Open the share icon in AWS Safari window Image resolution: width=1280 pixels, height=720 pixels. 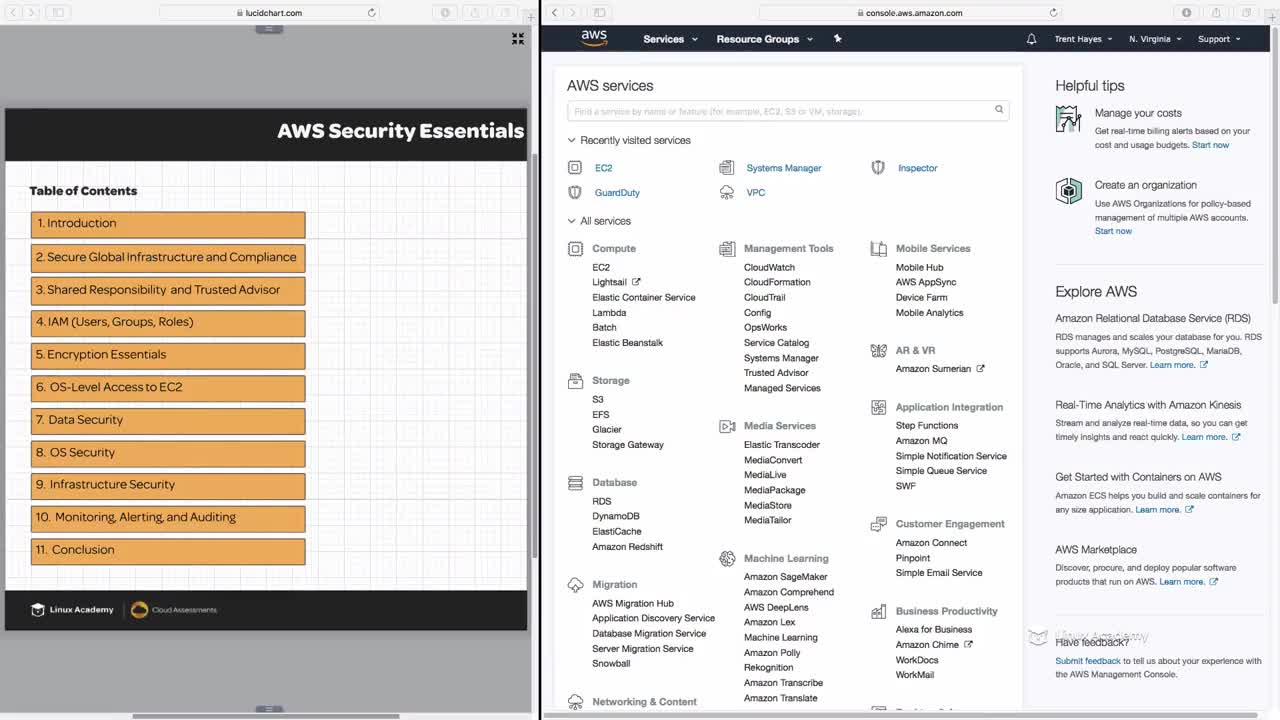(x=1217, y=13)
